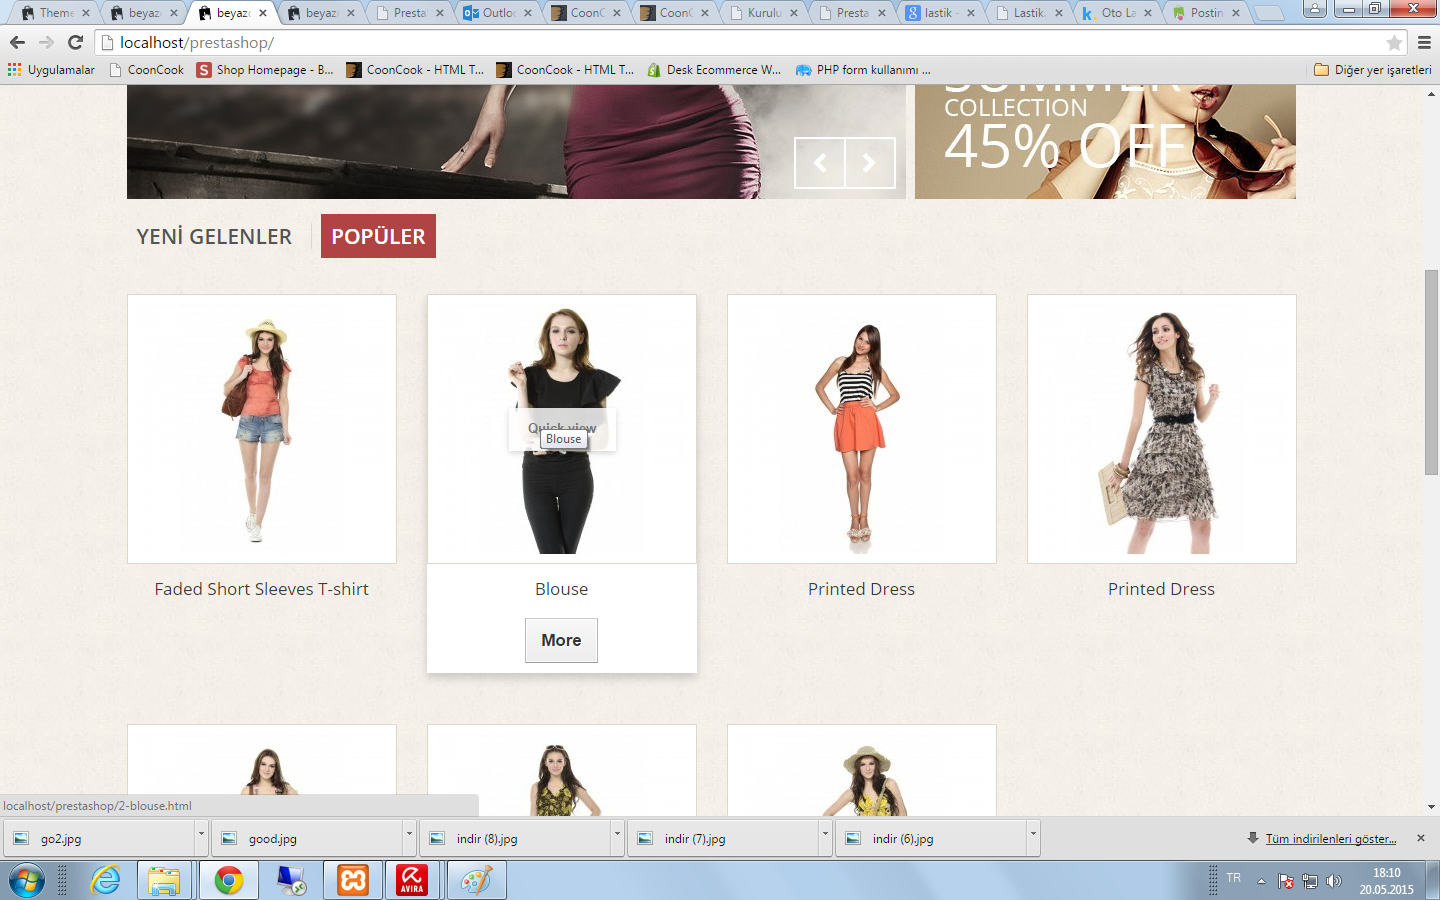Click the More button under Blouse

coord(561,640)
